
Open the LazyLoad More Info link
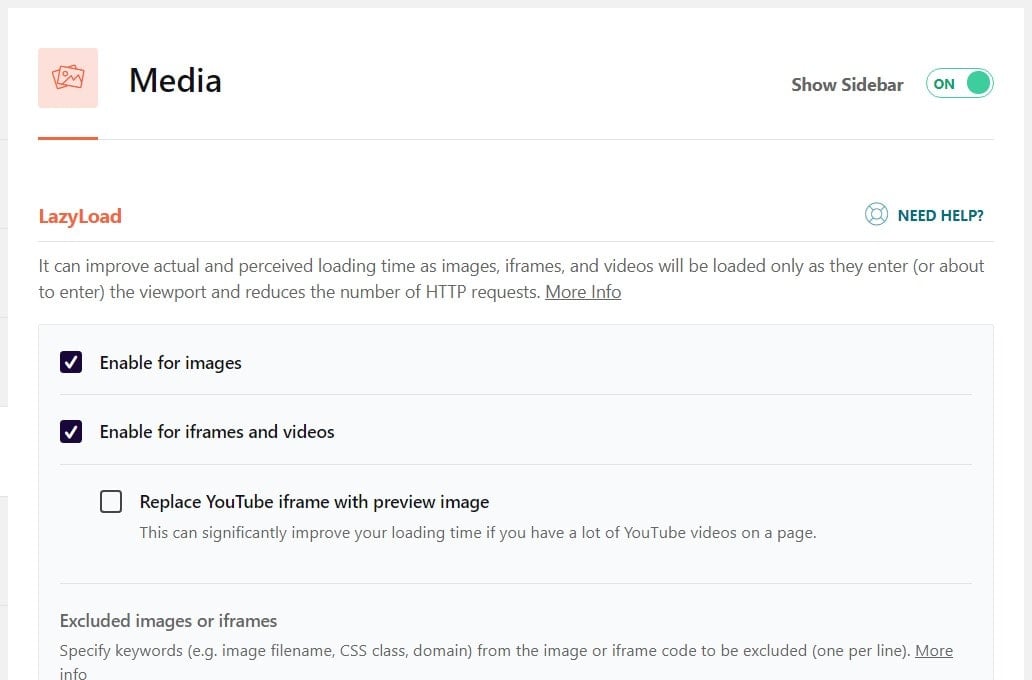pyautogui.click(x=583, y=292)
